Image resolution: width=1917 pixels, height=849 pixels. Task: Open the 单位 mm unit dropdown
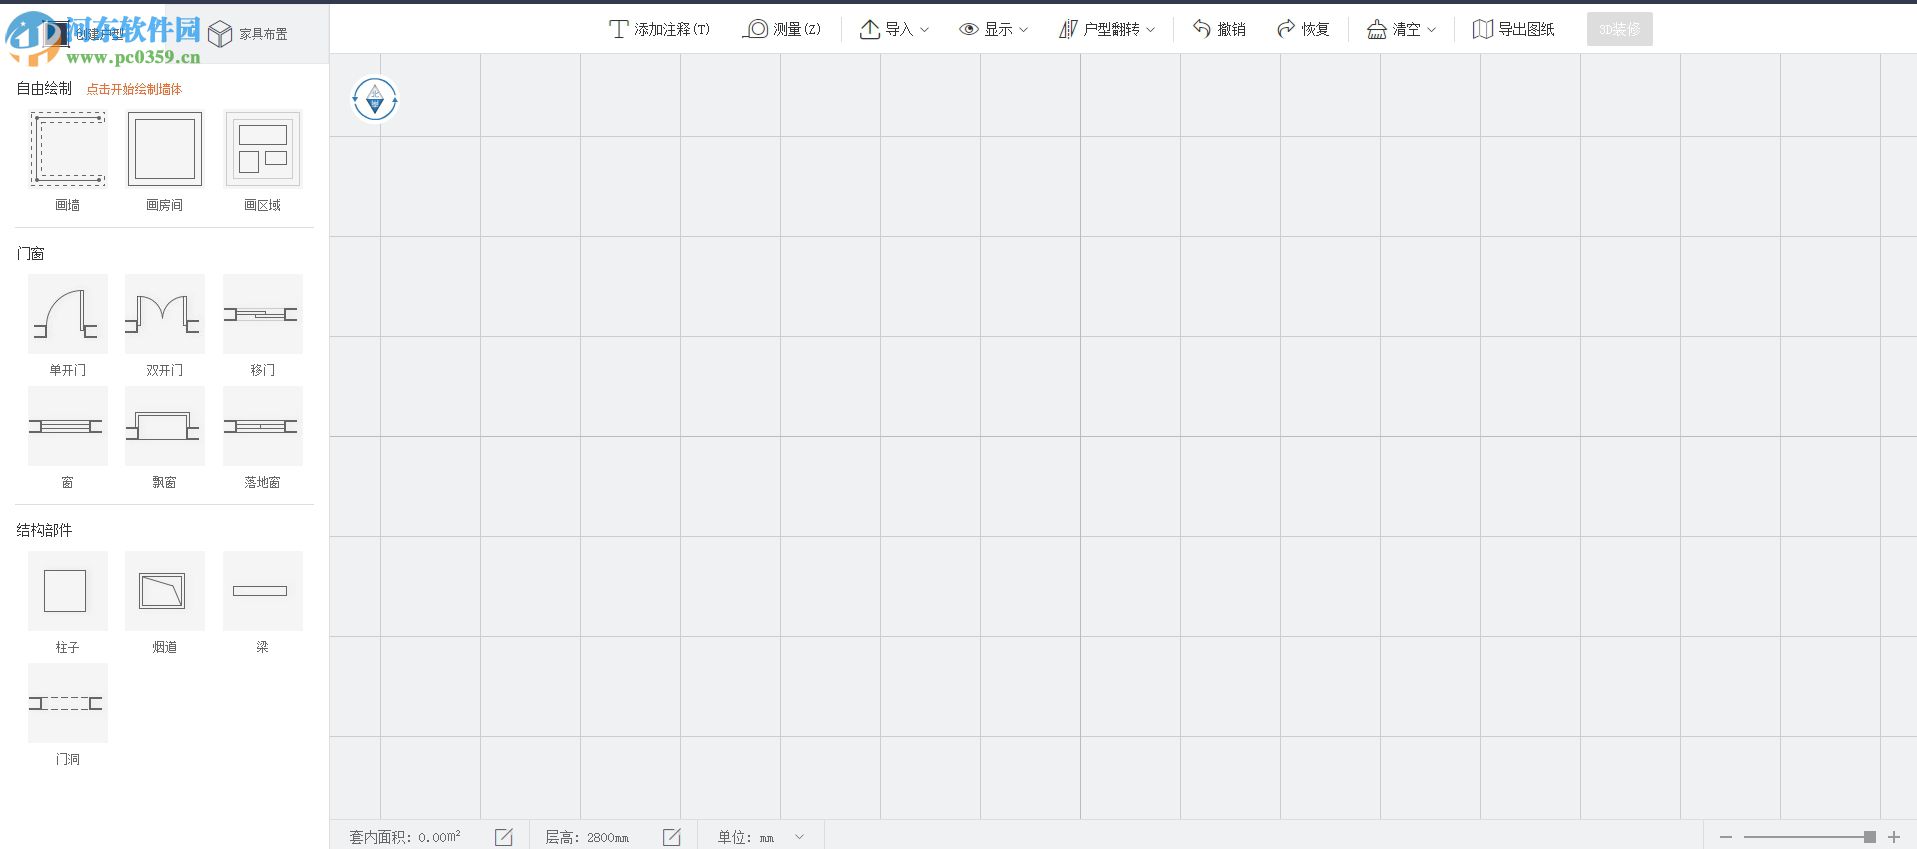pyautogui.click(x=760, y=837)
